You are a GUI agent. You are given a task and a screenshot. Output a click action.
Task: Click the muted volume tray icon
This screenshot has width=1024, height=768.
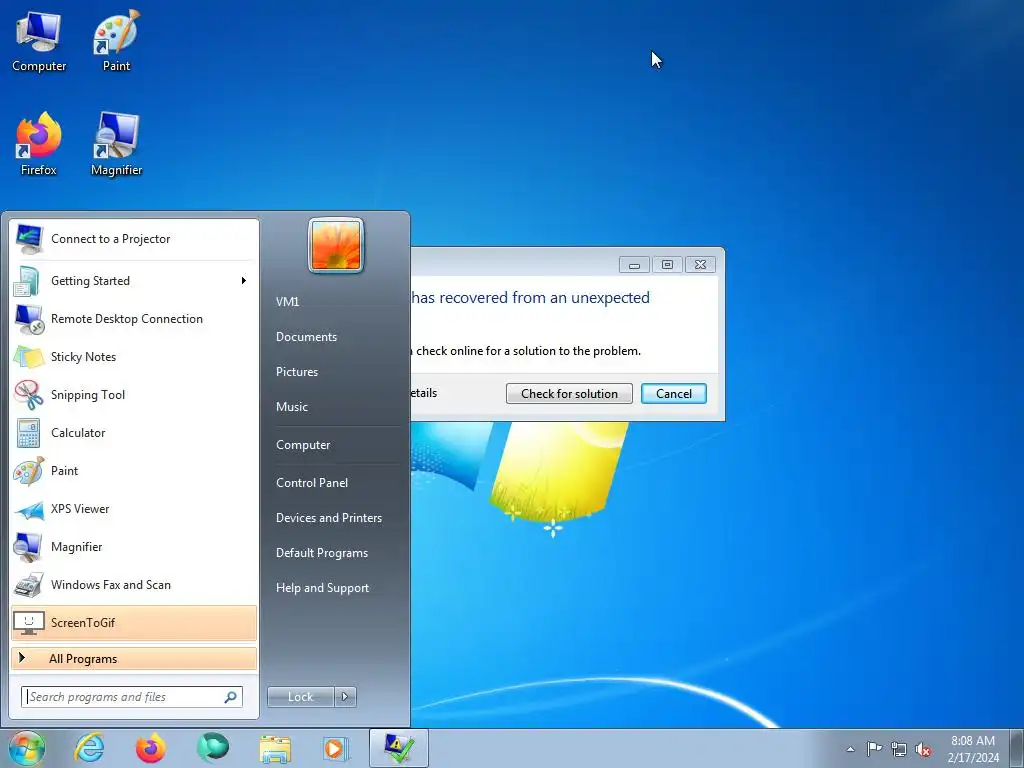click(x=923, y=749)
